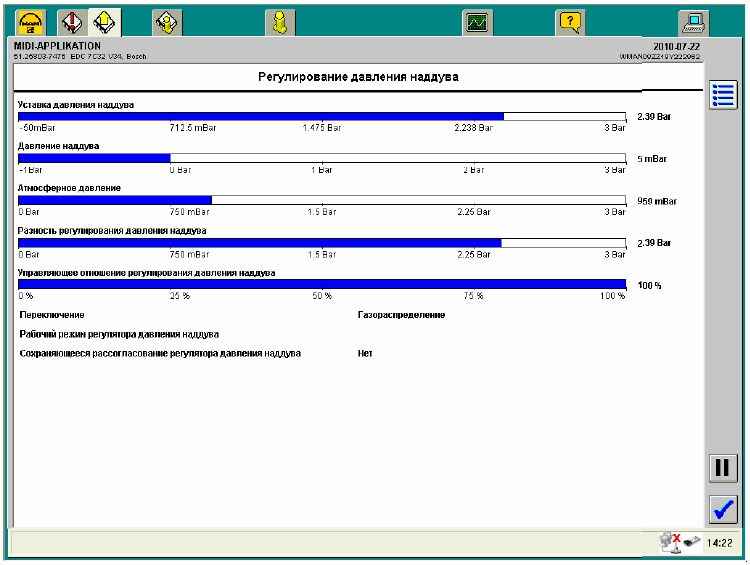Select the Разность регулирования давления наддува bar
Viewport: 750px width, 565px height.
point(321,242)
